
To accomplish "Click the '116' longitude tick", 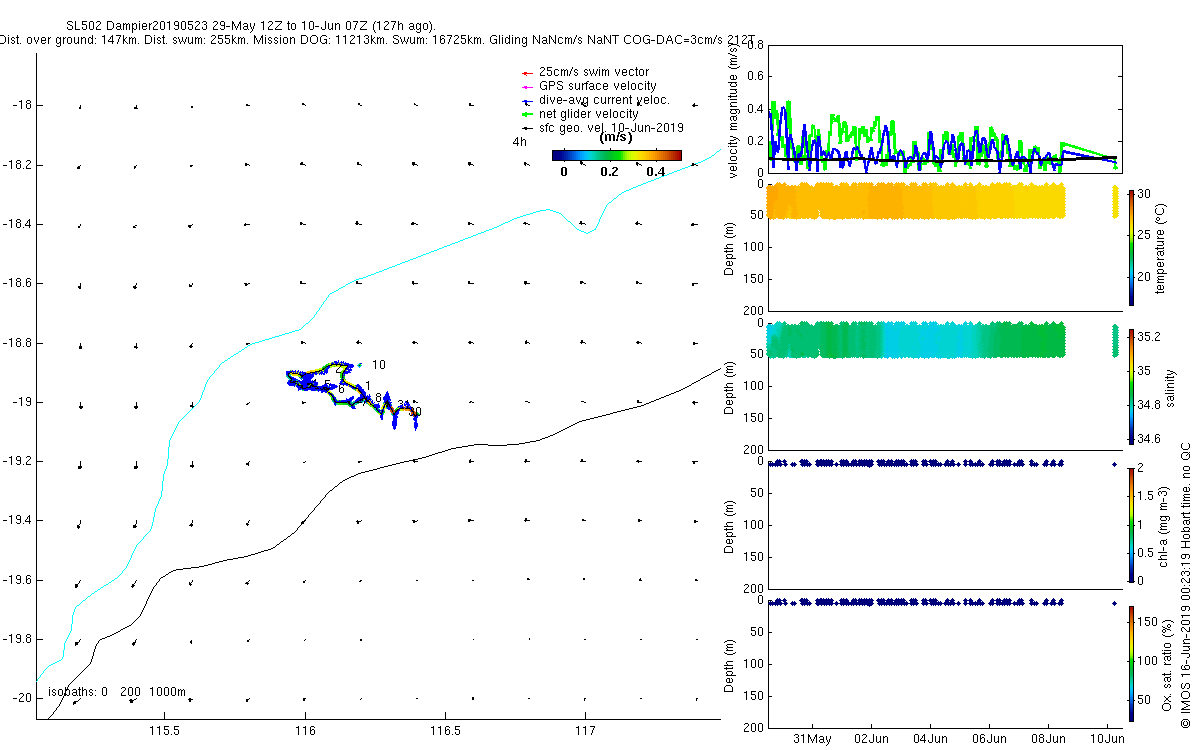I will [305, 729].
